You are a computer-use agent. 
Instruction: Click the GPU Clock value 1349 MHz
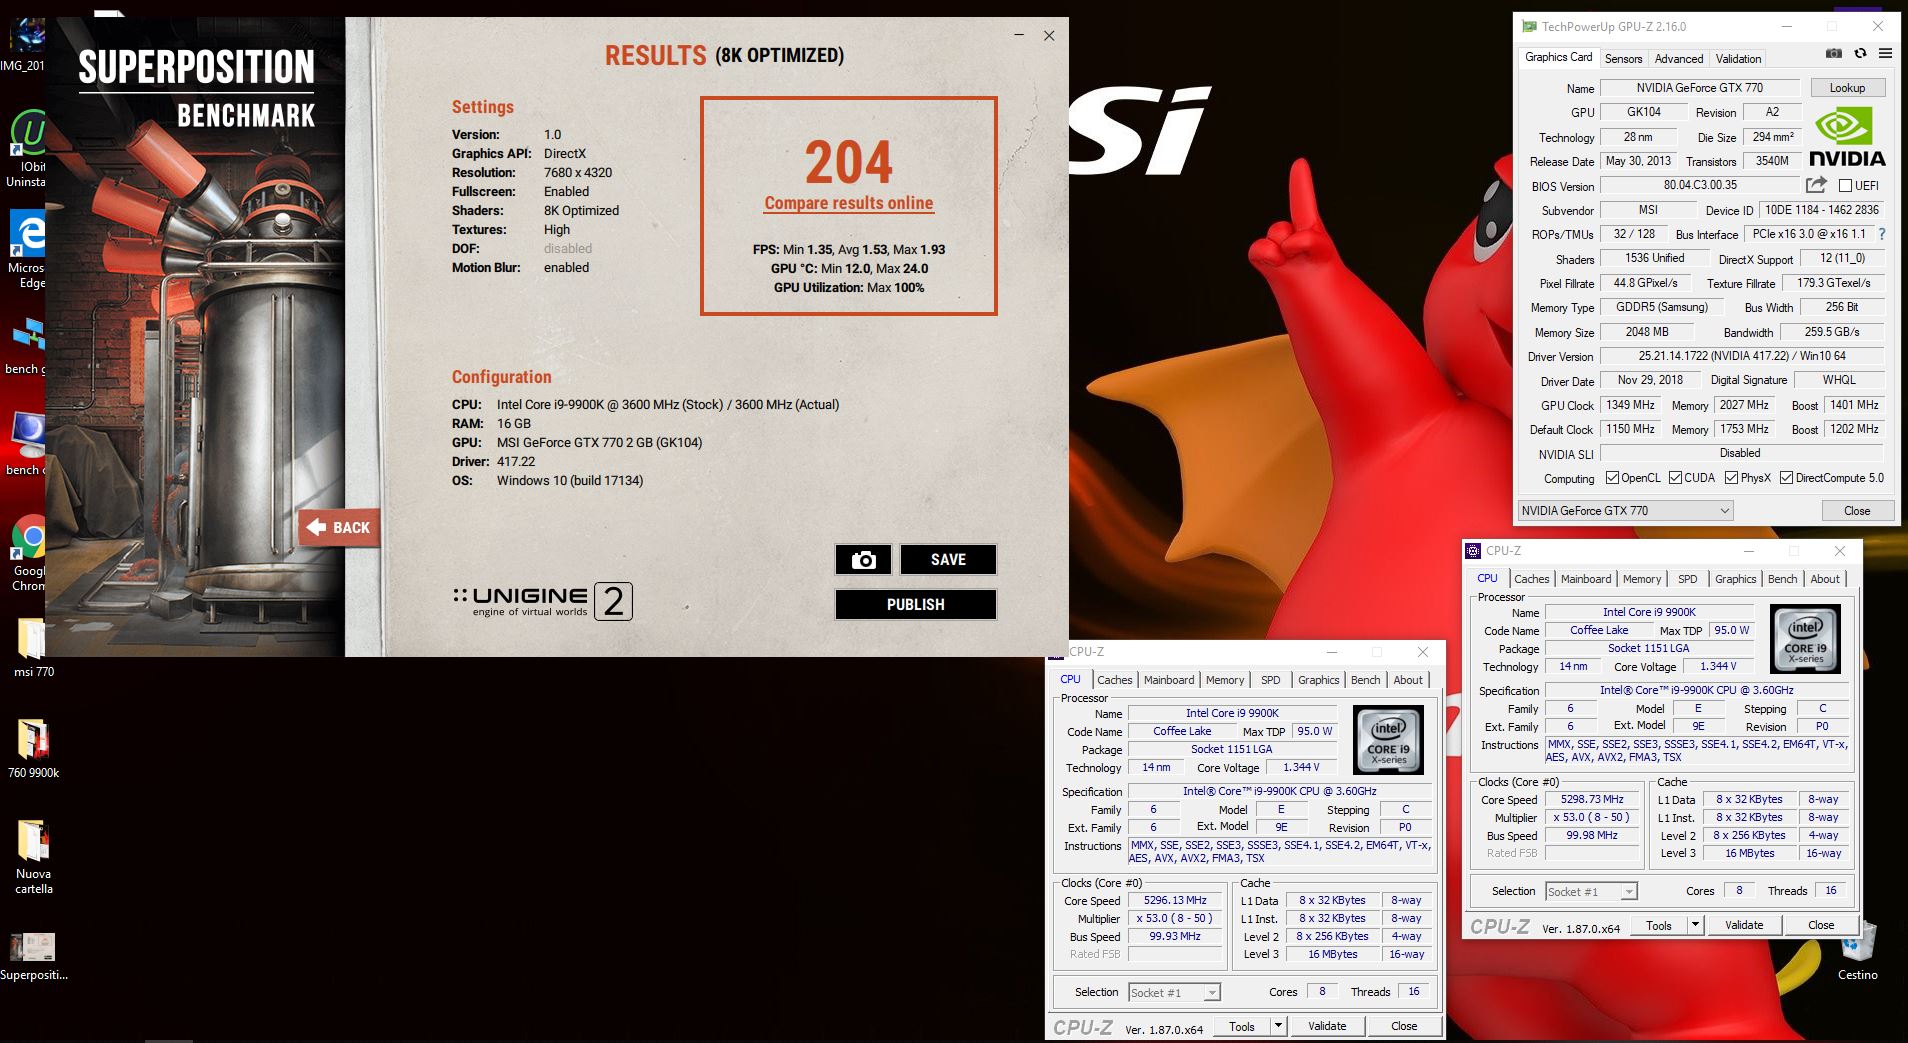(x=1630, y=405)
